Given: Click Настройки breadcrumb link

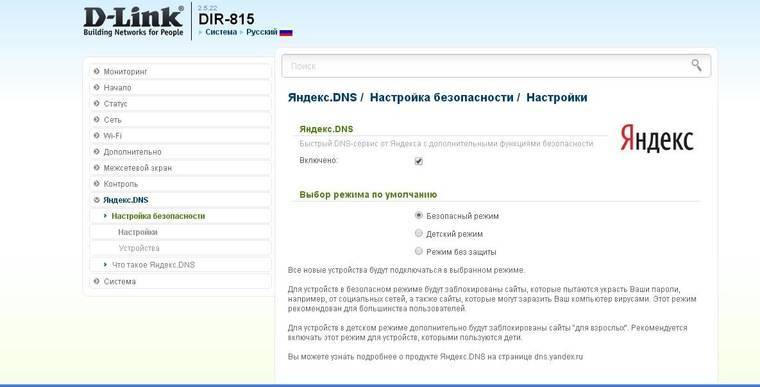Looking at the screenshot, I should pos(557,97).
